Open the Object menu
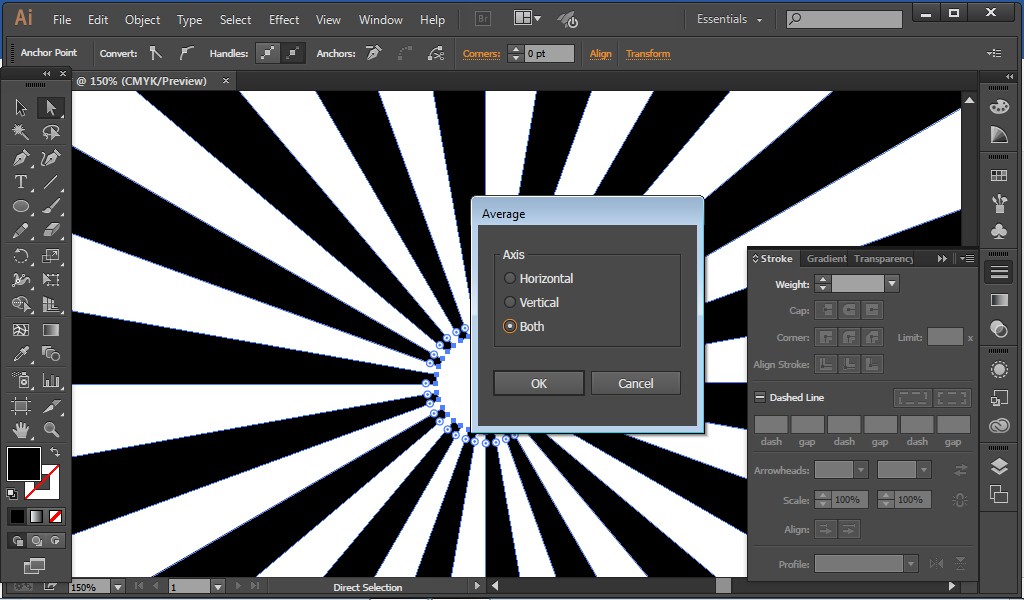Screen dimensions: 1024x600 pyautogui.click(x=142, y=19)
